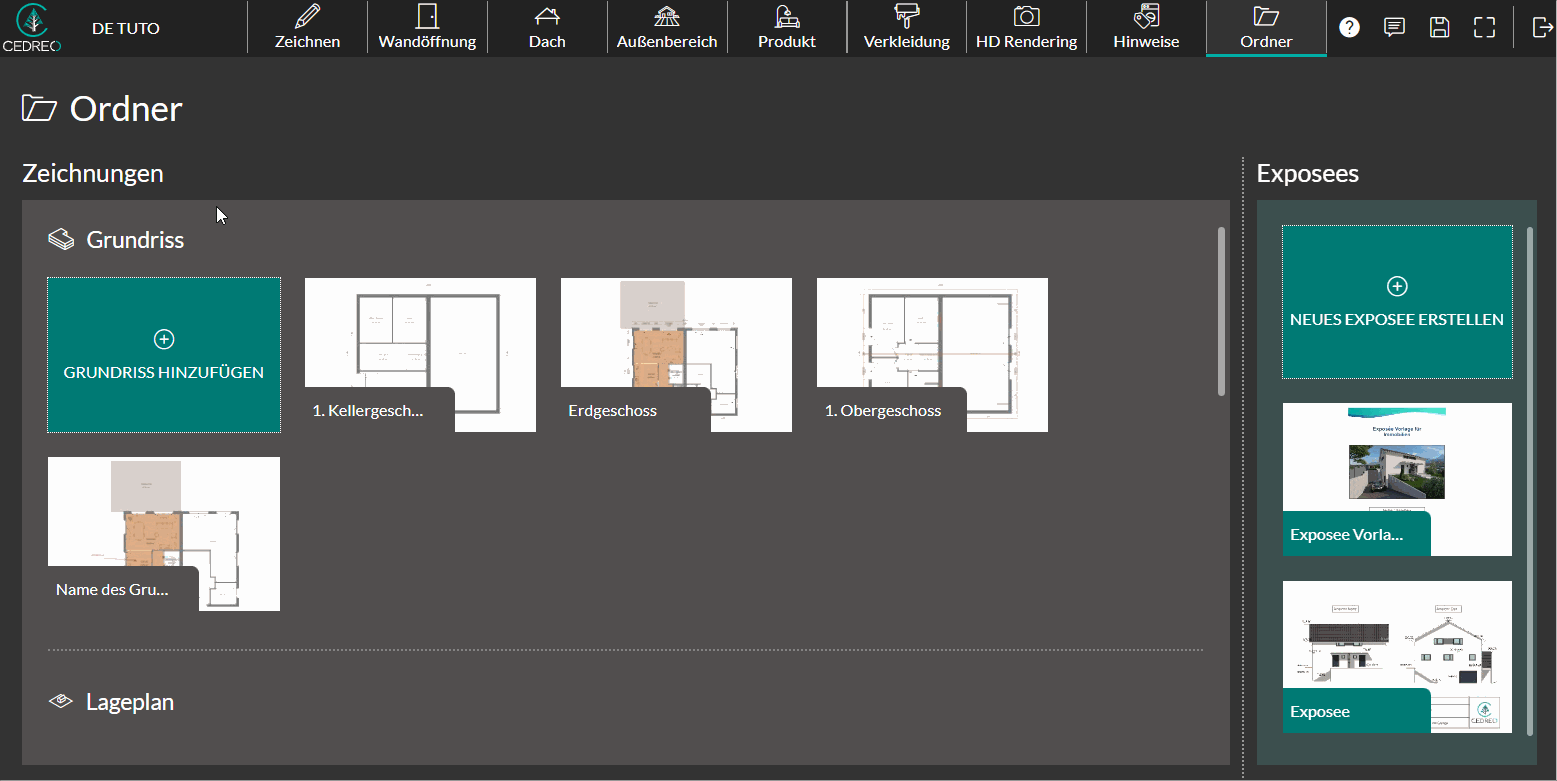Viewport: 1557px width, 781px height.
Task: Switch to the Ordner tab
Action: point(1266,27)
